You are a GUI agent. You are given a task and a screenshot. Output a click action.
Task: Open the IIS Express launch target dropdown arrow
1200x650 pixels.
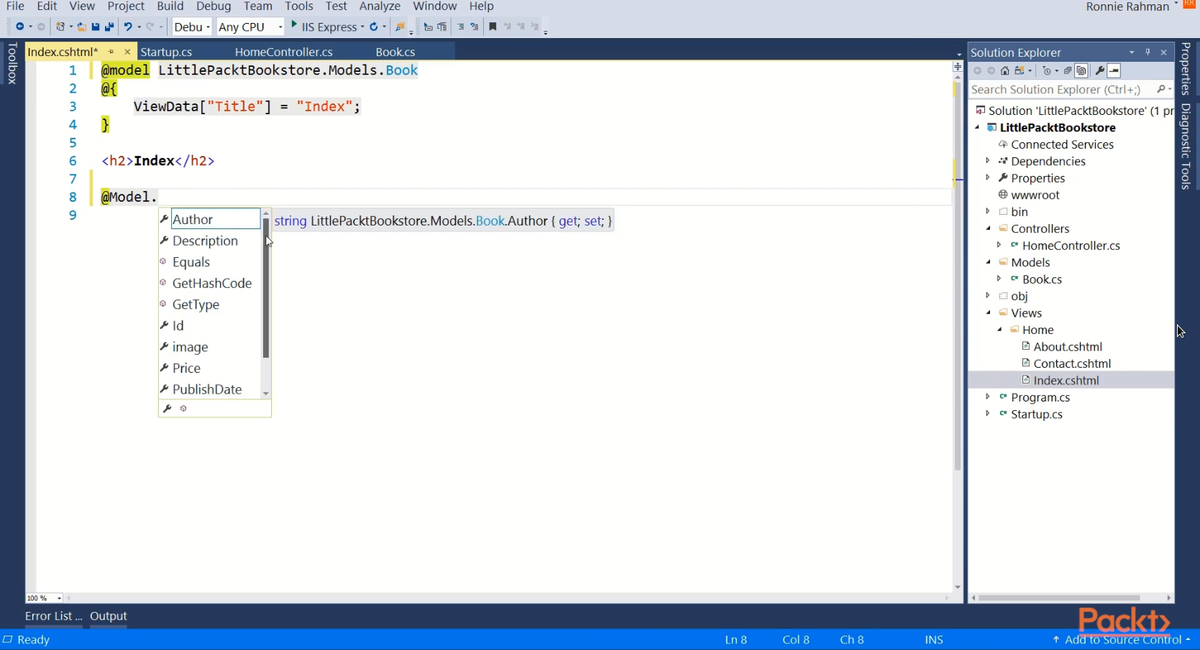tap(362, 27)
